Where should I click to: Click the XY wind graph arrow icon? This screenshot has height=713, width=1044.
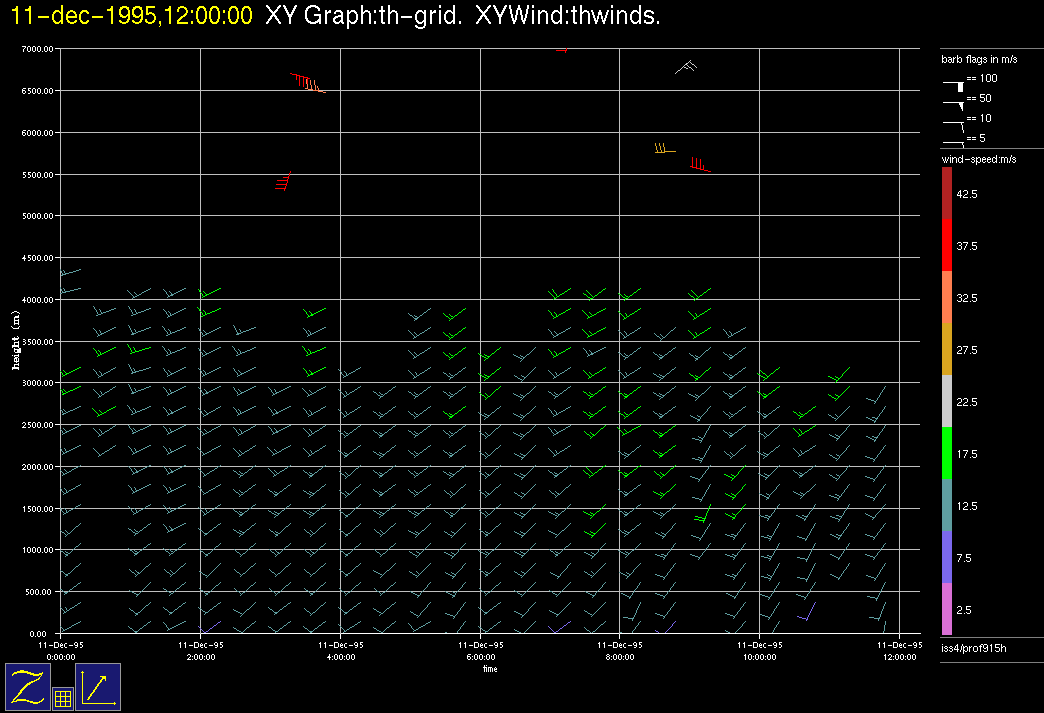(x=98, y=686)
